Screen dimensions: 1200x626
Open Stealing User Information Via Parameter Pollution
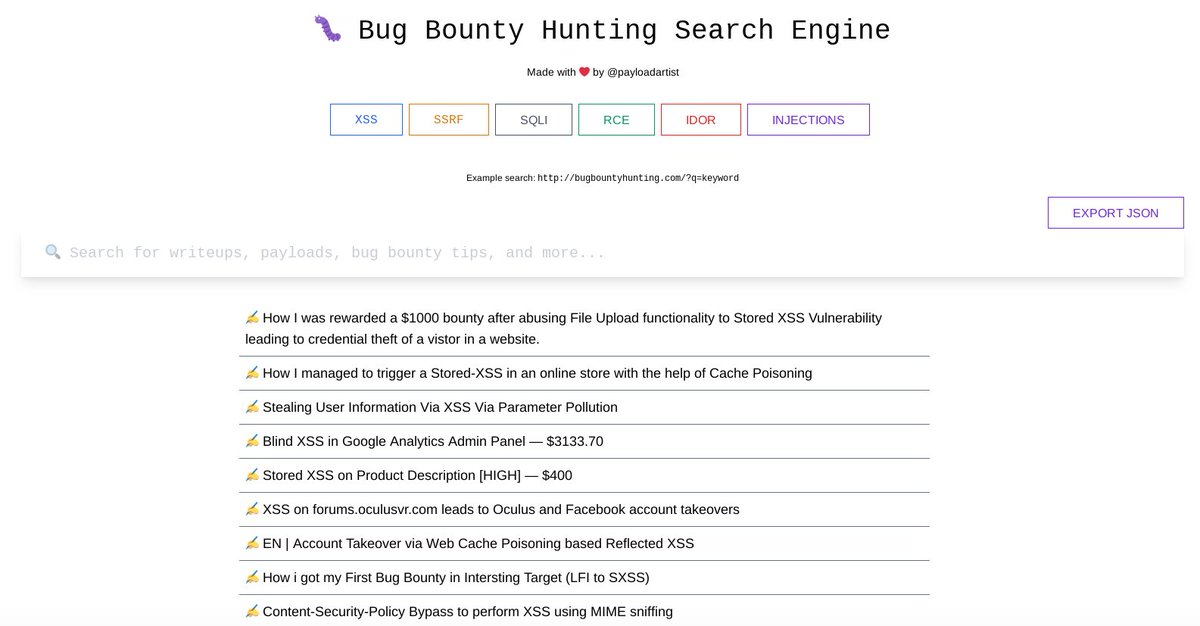[440, 407]
